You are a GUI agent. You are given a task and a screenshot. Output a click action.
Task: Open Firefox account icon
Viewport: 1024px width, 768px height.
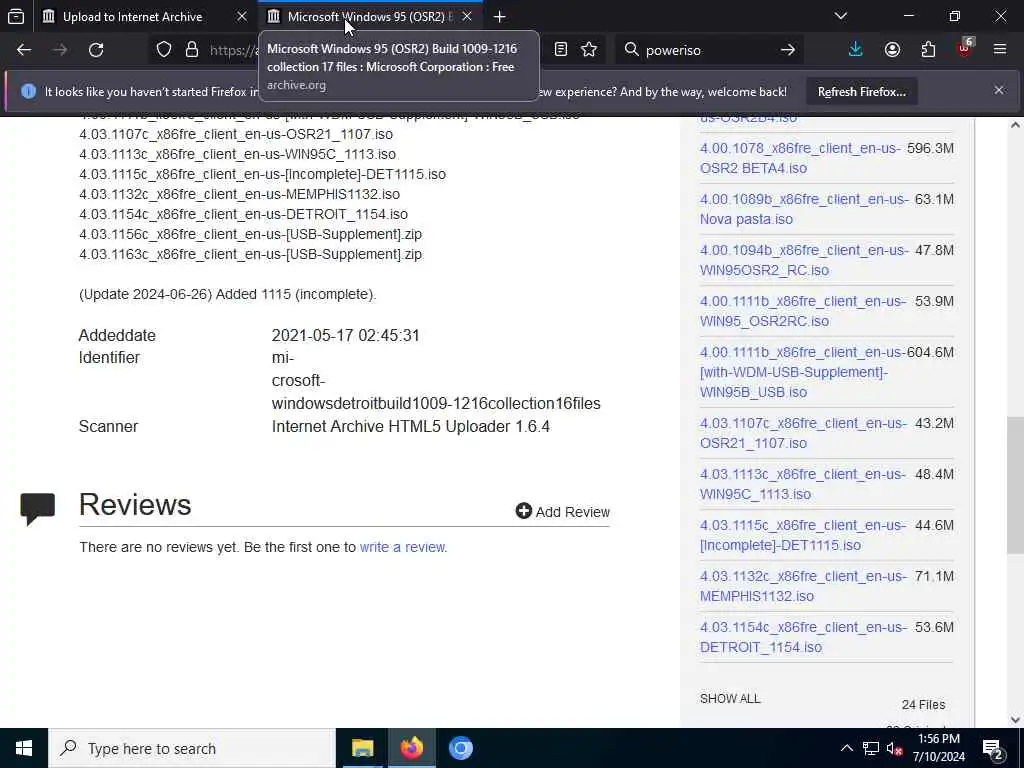[x=892, y=50]
